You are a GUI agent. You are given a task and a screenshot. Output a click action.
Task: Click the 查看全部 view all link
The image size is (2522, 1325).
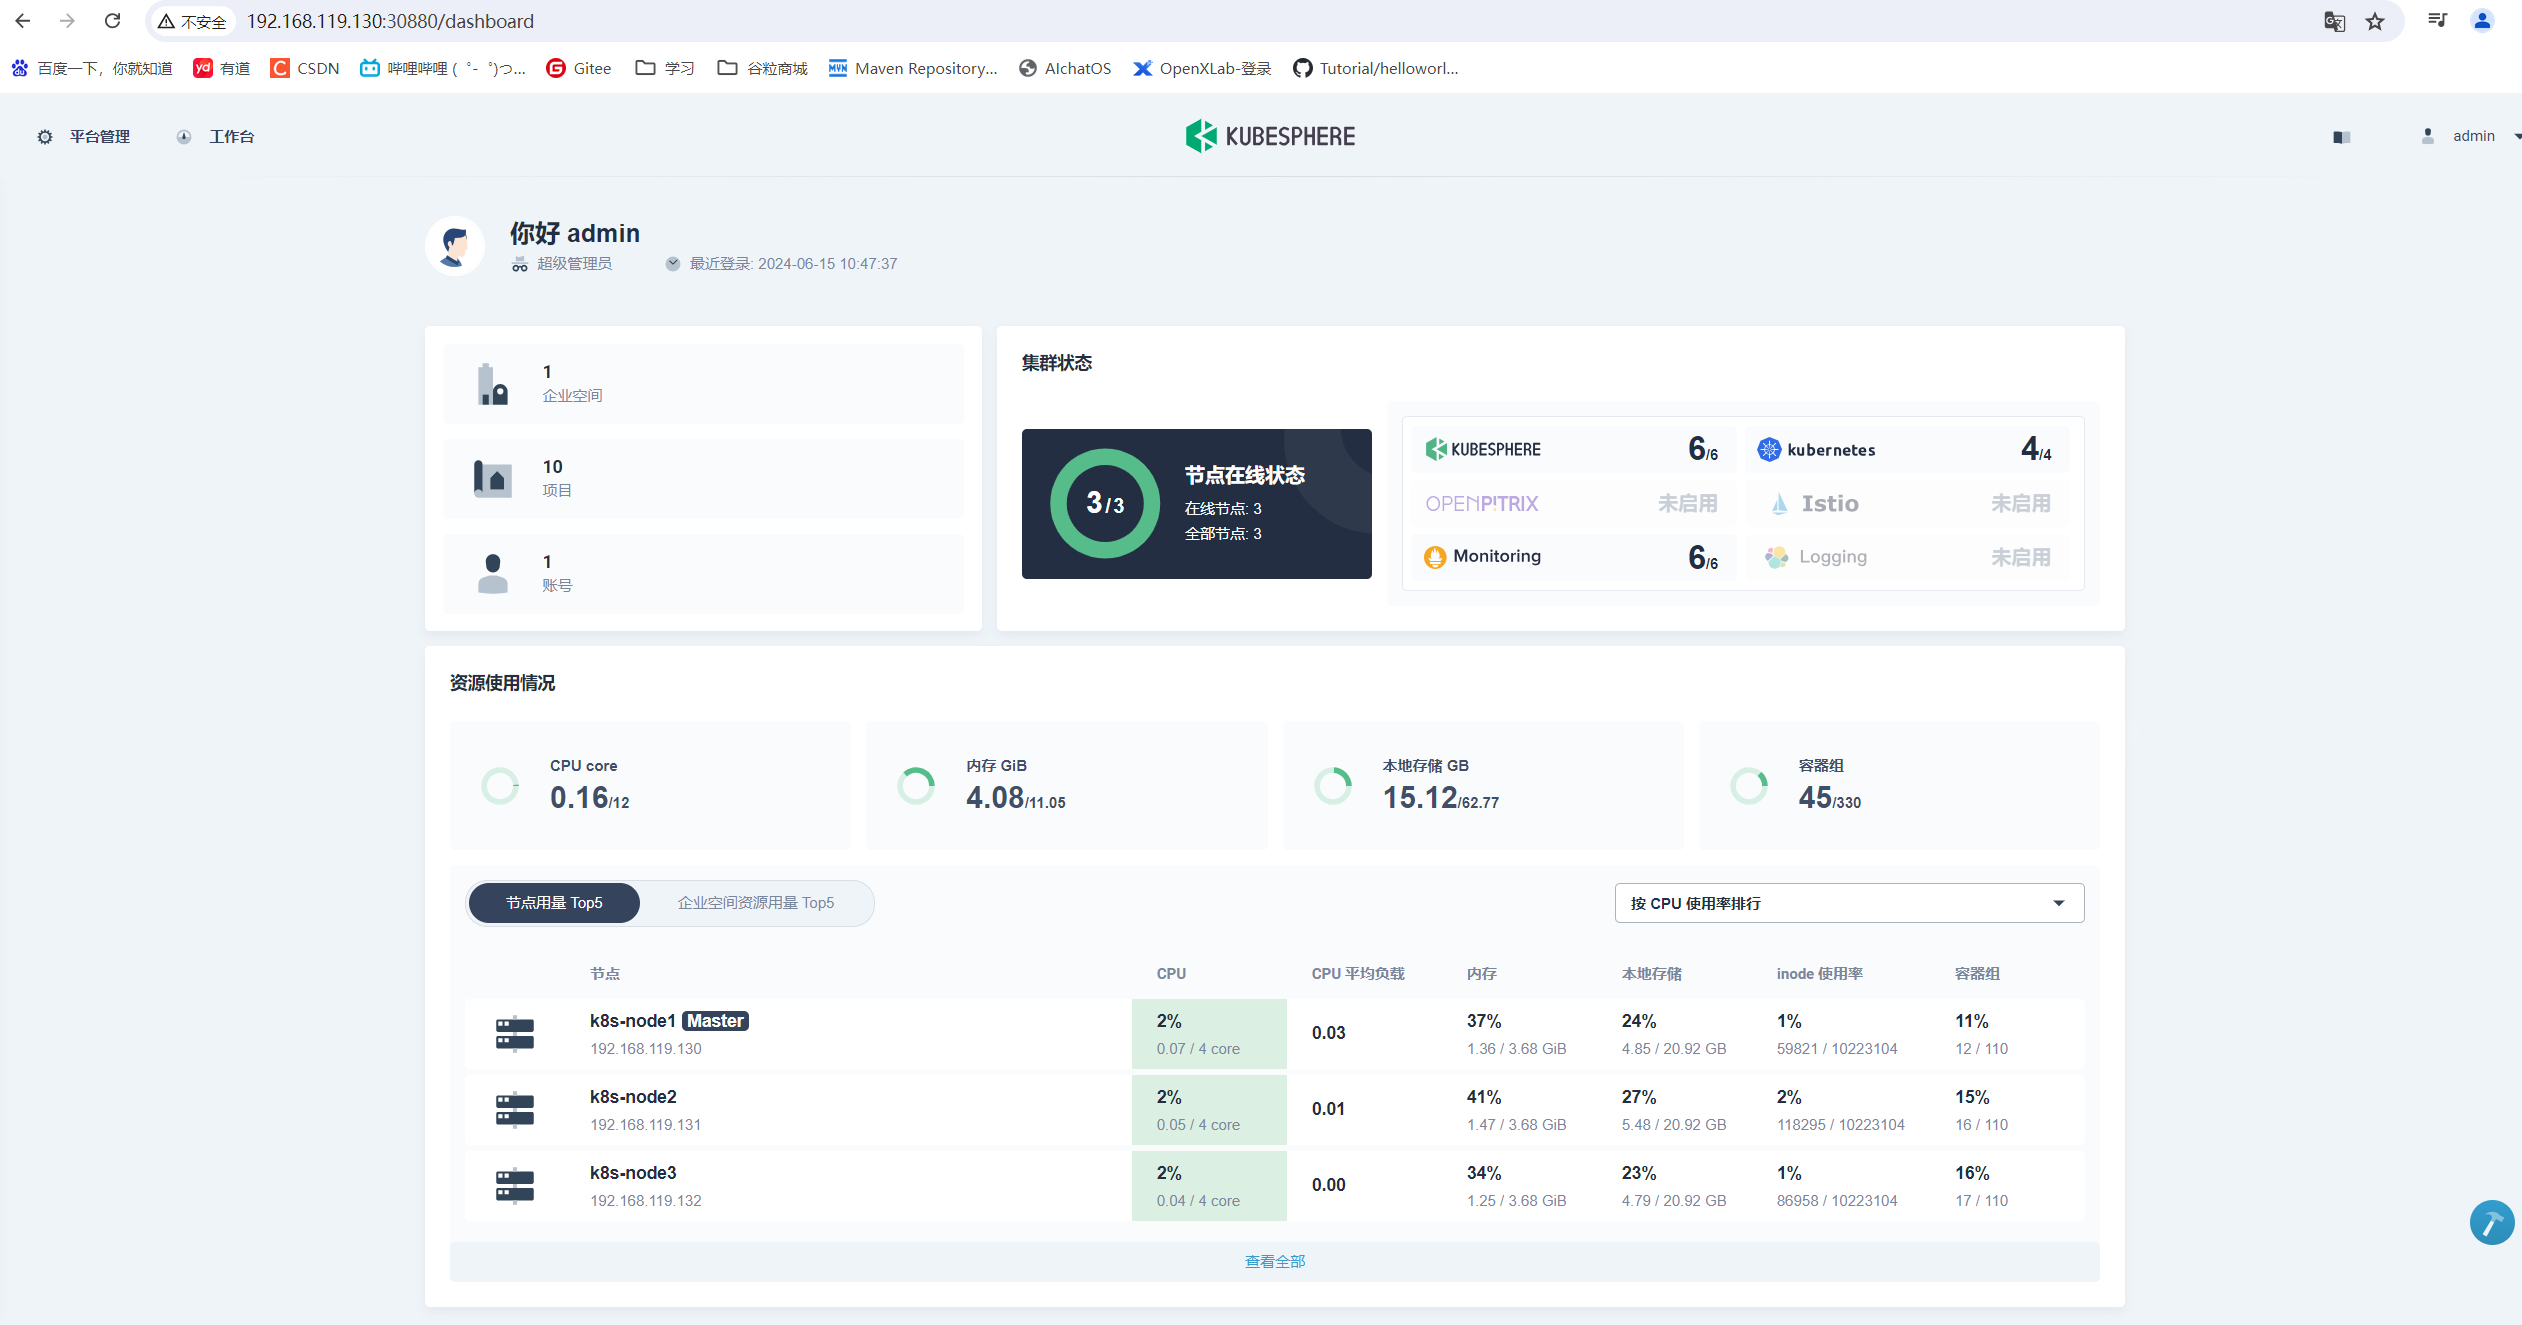1274,1261
